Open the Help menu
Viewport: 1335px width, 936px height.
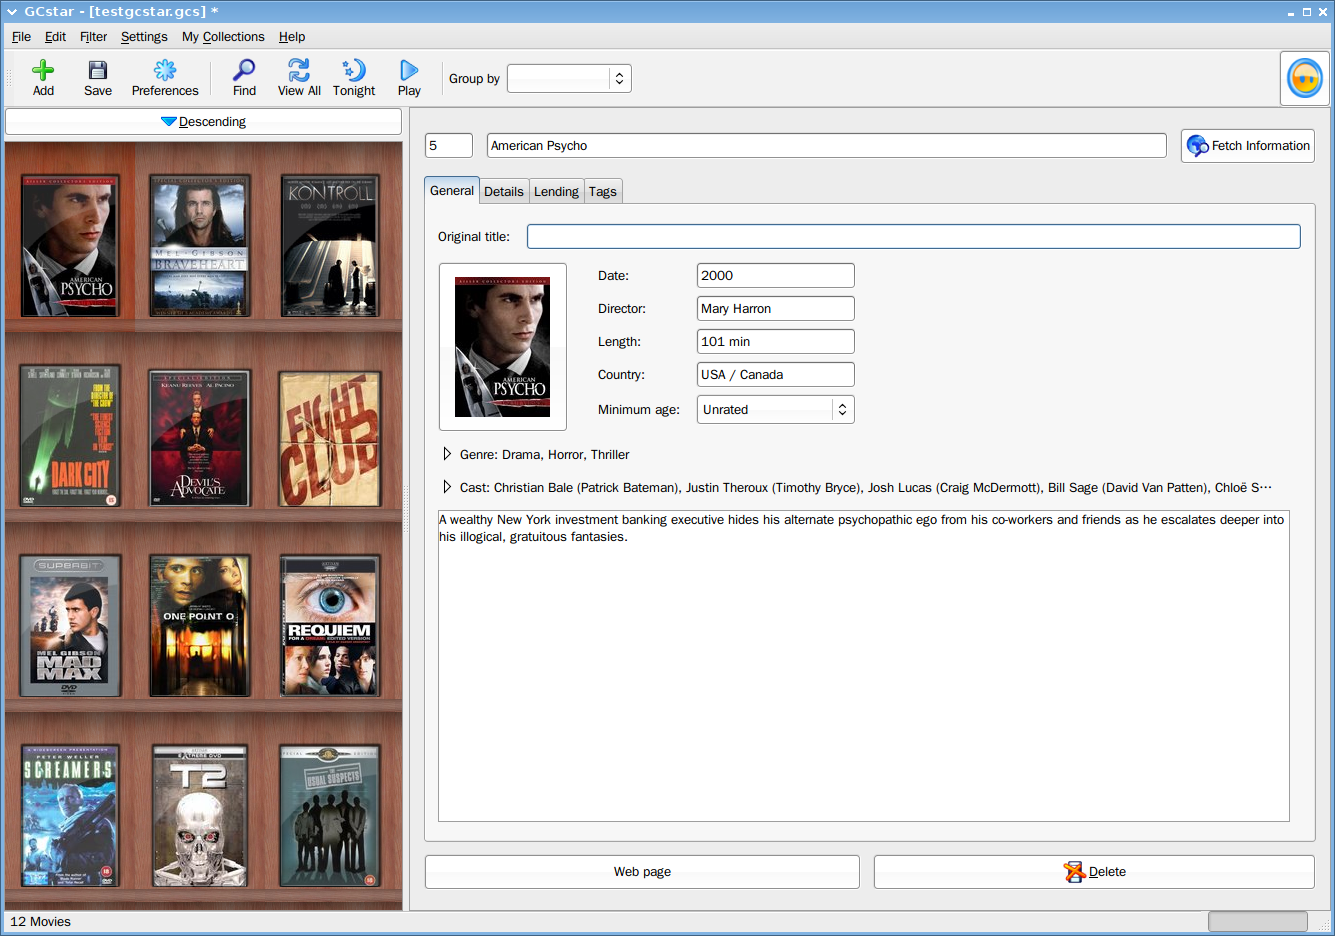292,37
